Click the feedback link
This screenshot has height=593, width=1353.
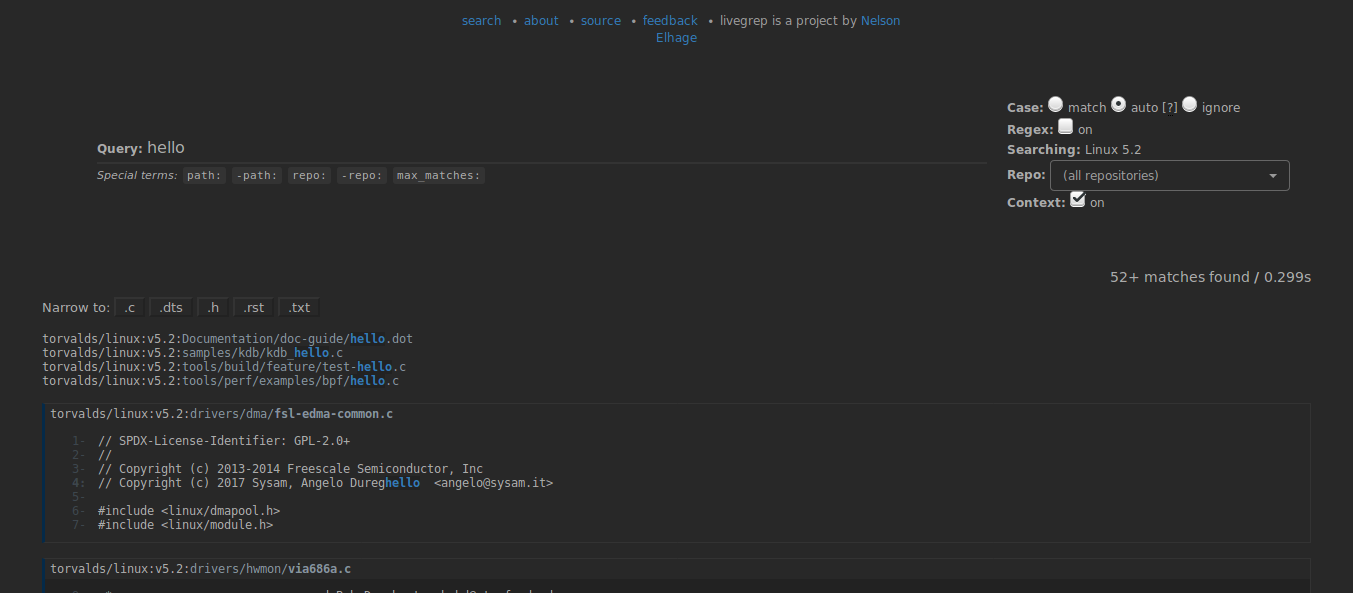670,21
